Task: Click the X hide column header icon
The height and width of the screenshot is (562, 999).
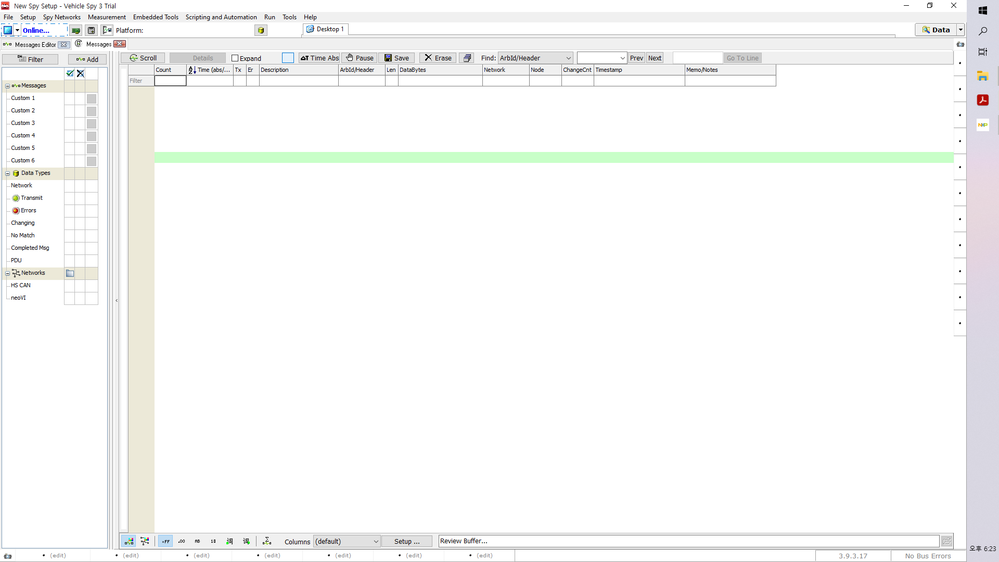Action: click(x=80, y=73)
